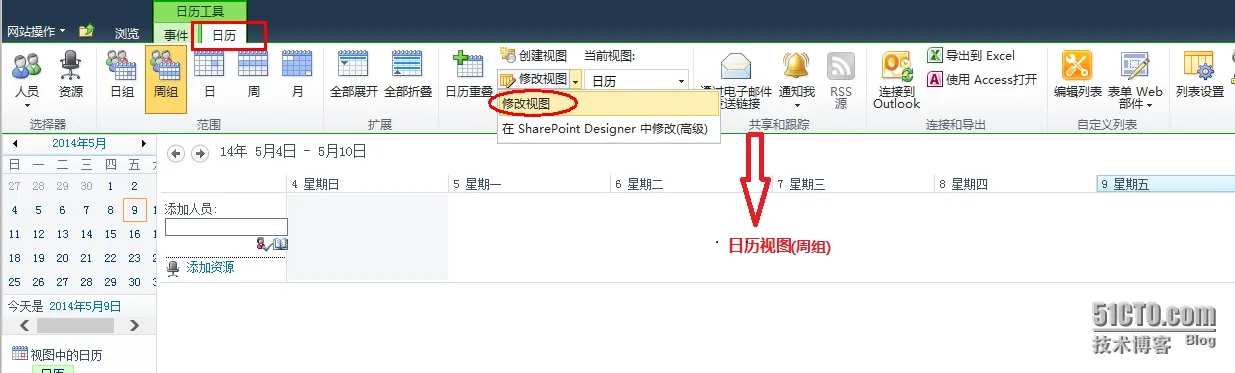
Task: Open the 人员 (People) selector
Action: (x=27, y=79)
